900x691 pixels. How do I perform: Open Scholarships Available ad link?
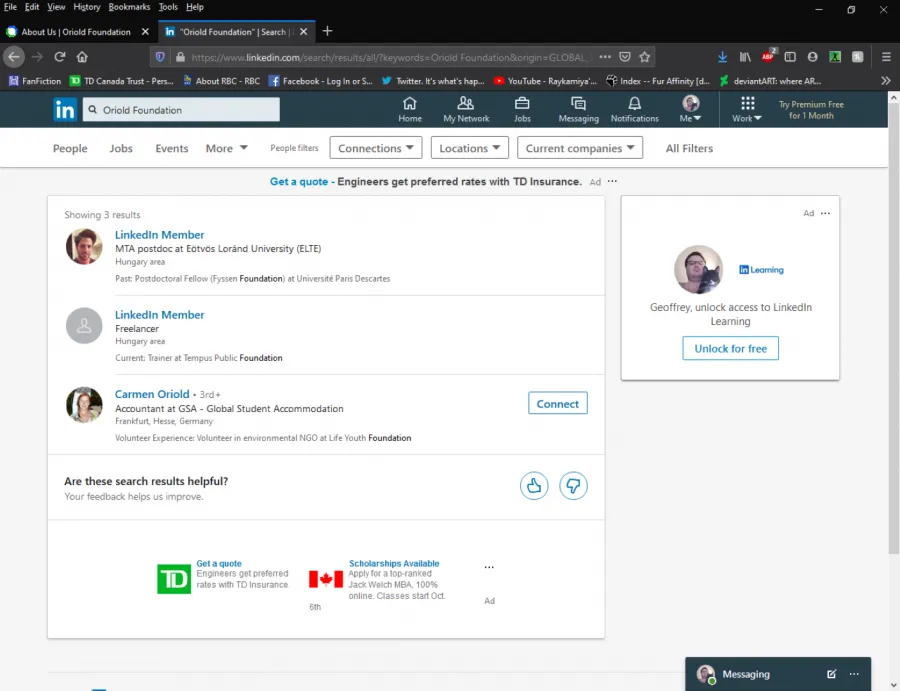click(x=394, y=564)
